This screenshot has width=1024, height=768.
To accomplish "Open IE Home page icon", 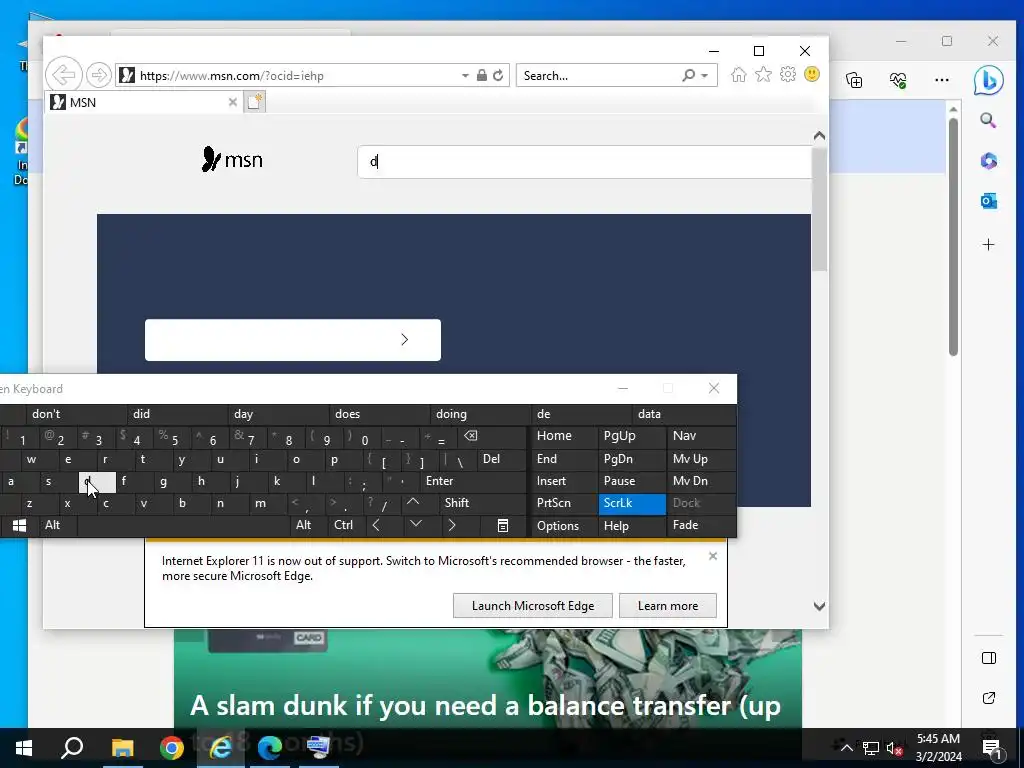I will (x=739, y=74).
